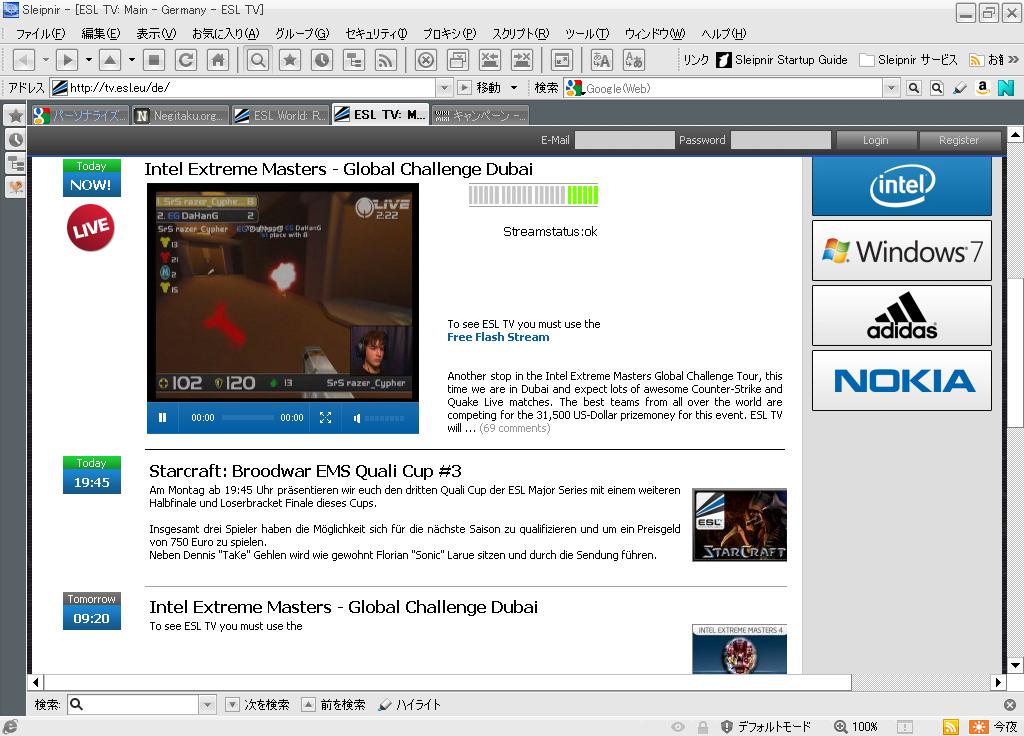Expand the Forward button history dropdown
This screenshot has width=1024, height=736.
(88, 60)
